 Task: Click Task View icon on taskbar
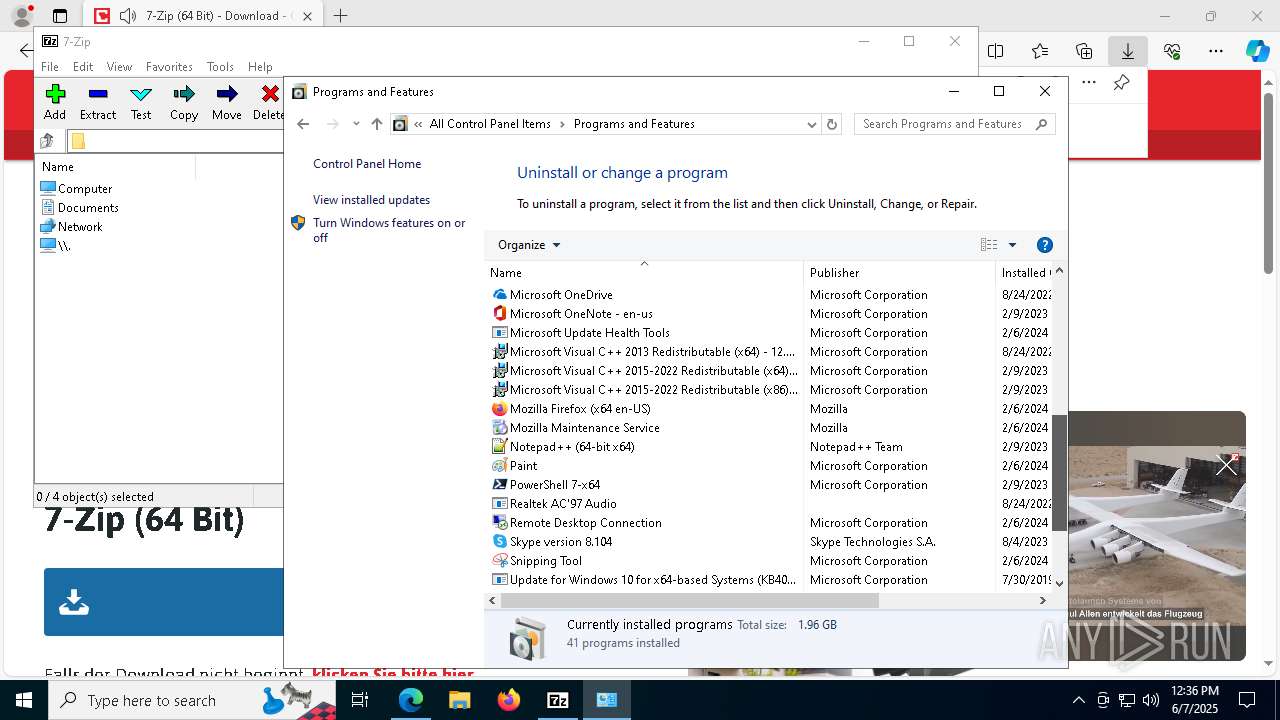coord(360,700)
